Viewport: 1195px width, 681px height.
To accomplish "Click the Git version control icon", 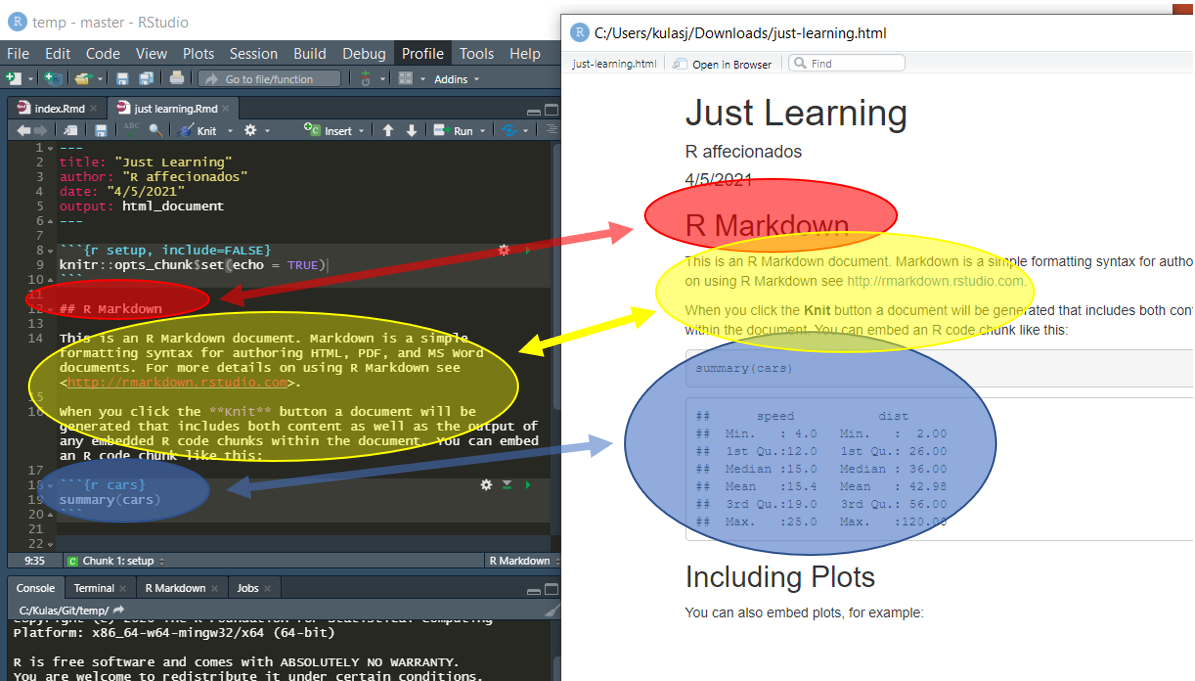I will [x=366, y=78].
